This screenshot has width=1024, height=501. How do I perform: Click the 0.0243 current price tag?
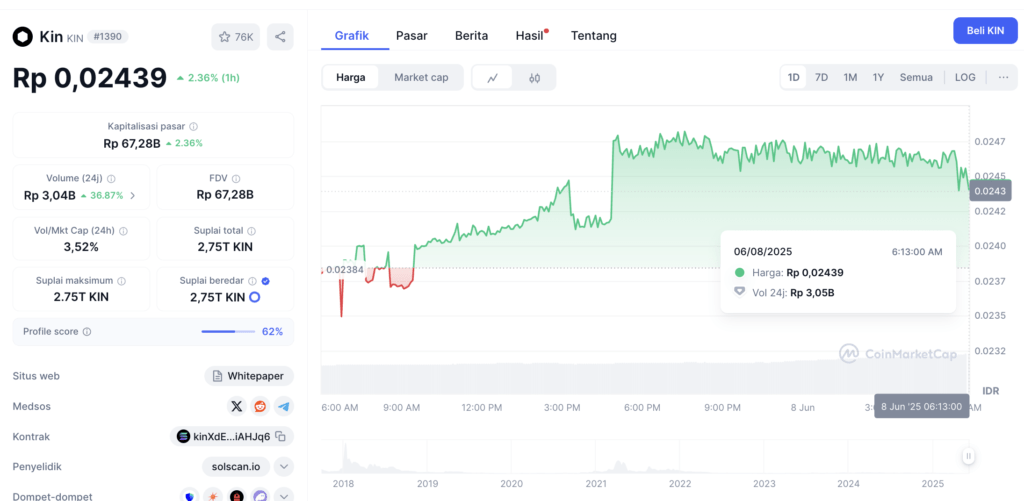[990, 191]
